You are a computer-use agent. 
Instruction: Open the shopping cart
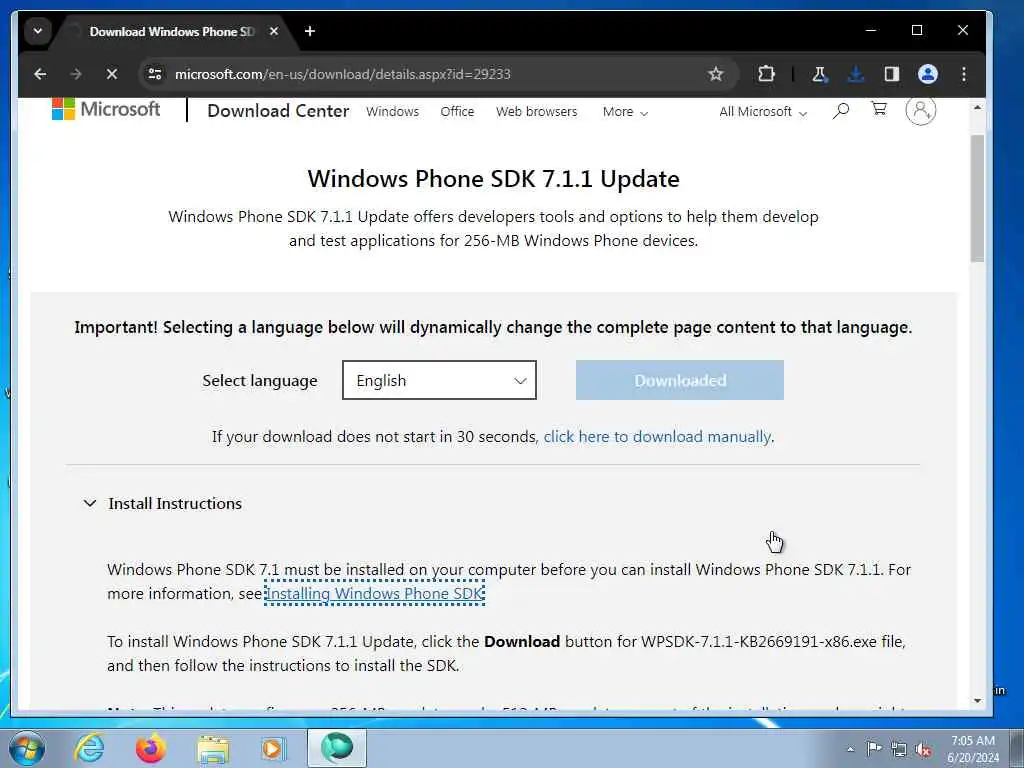(879, 109)
